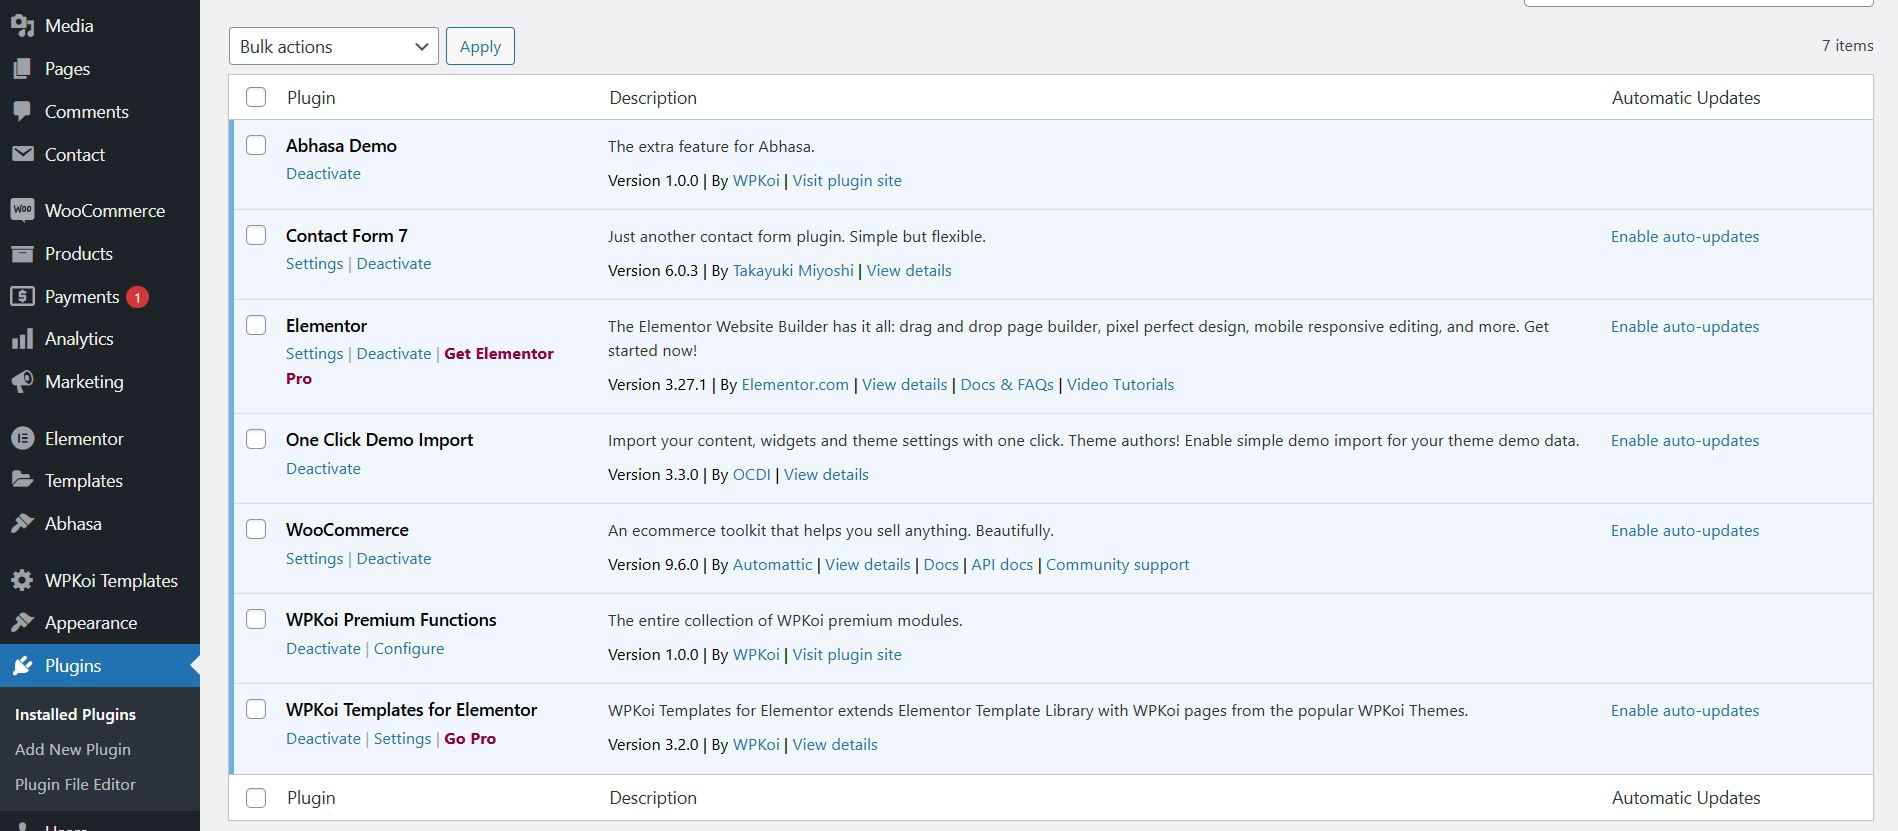
Task: Check the WPKoi Templates for Elementor checkbox
Action: (256, 709)
